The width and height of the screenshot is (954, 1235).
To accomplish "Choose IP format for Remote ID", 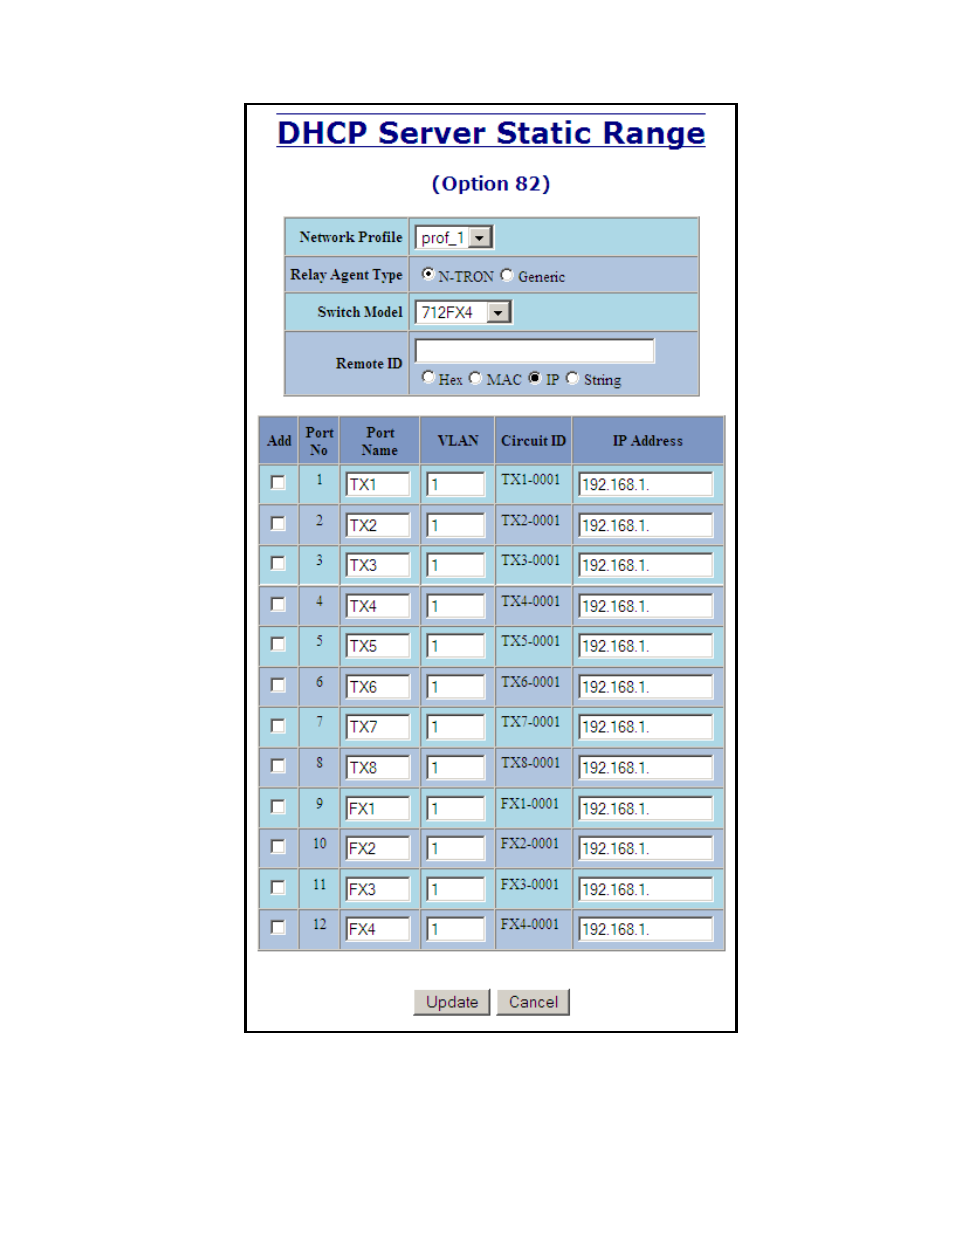I will point(535,378).
